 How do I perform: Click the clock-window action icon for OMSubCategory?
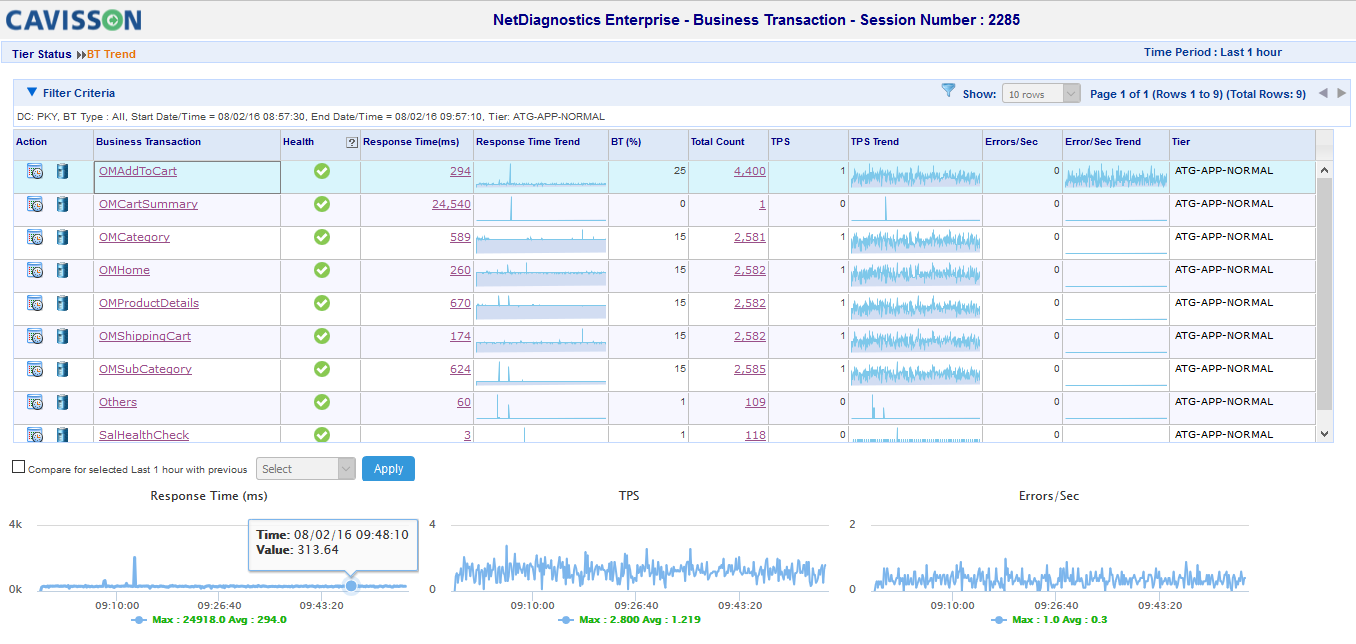point(35,370)
